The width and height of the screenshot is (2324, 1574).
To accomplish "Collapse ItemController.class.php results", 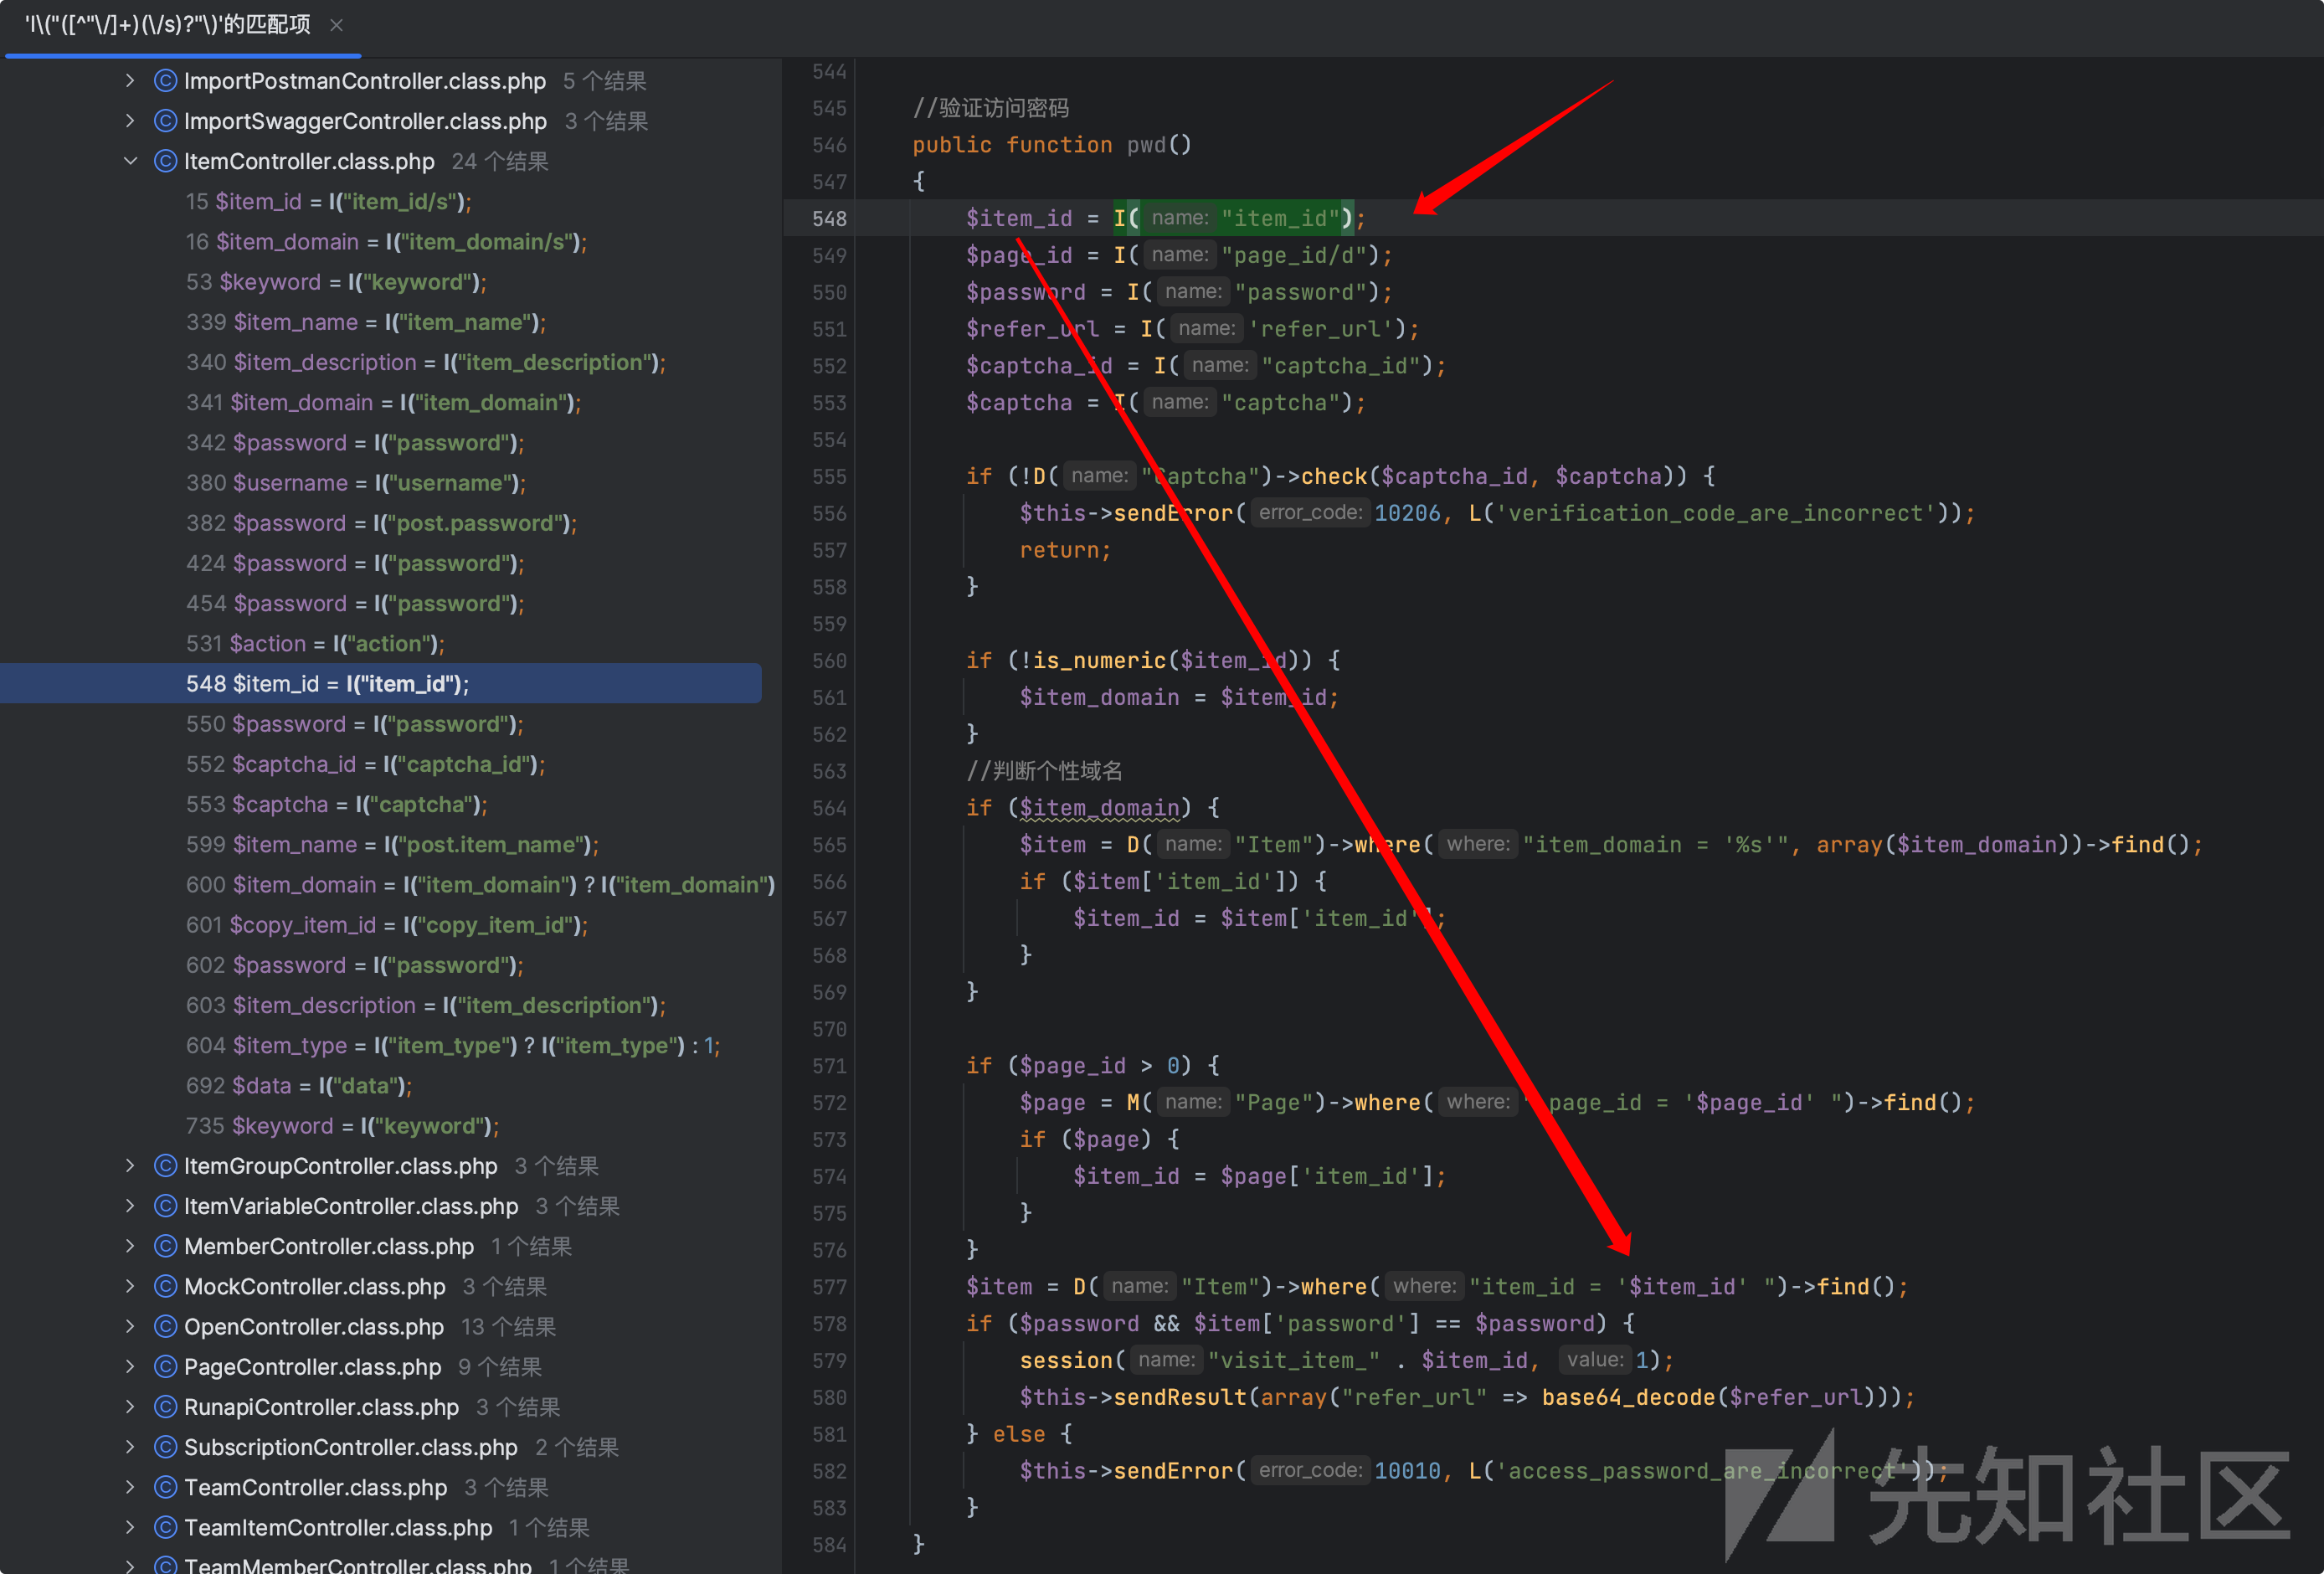I will click(130, 161).
